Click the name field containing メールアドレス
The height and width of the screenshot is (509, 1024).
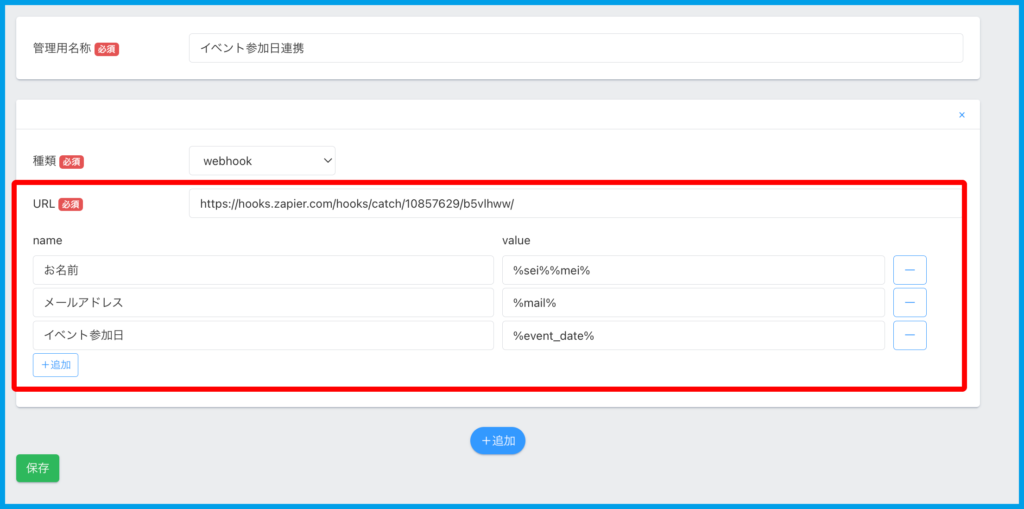pyautogui.click(x=263, y=302)
